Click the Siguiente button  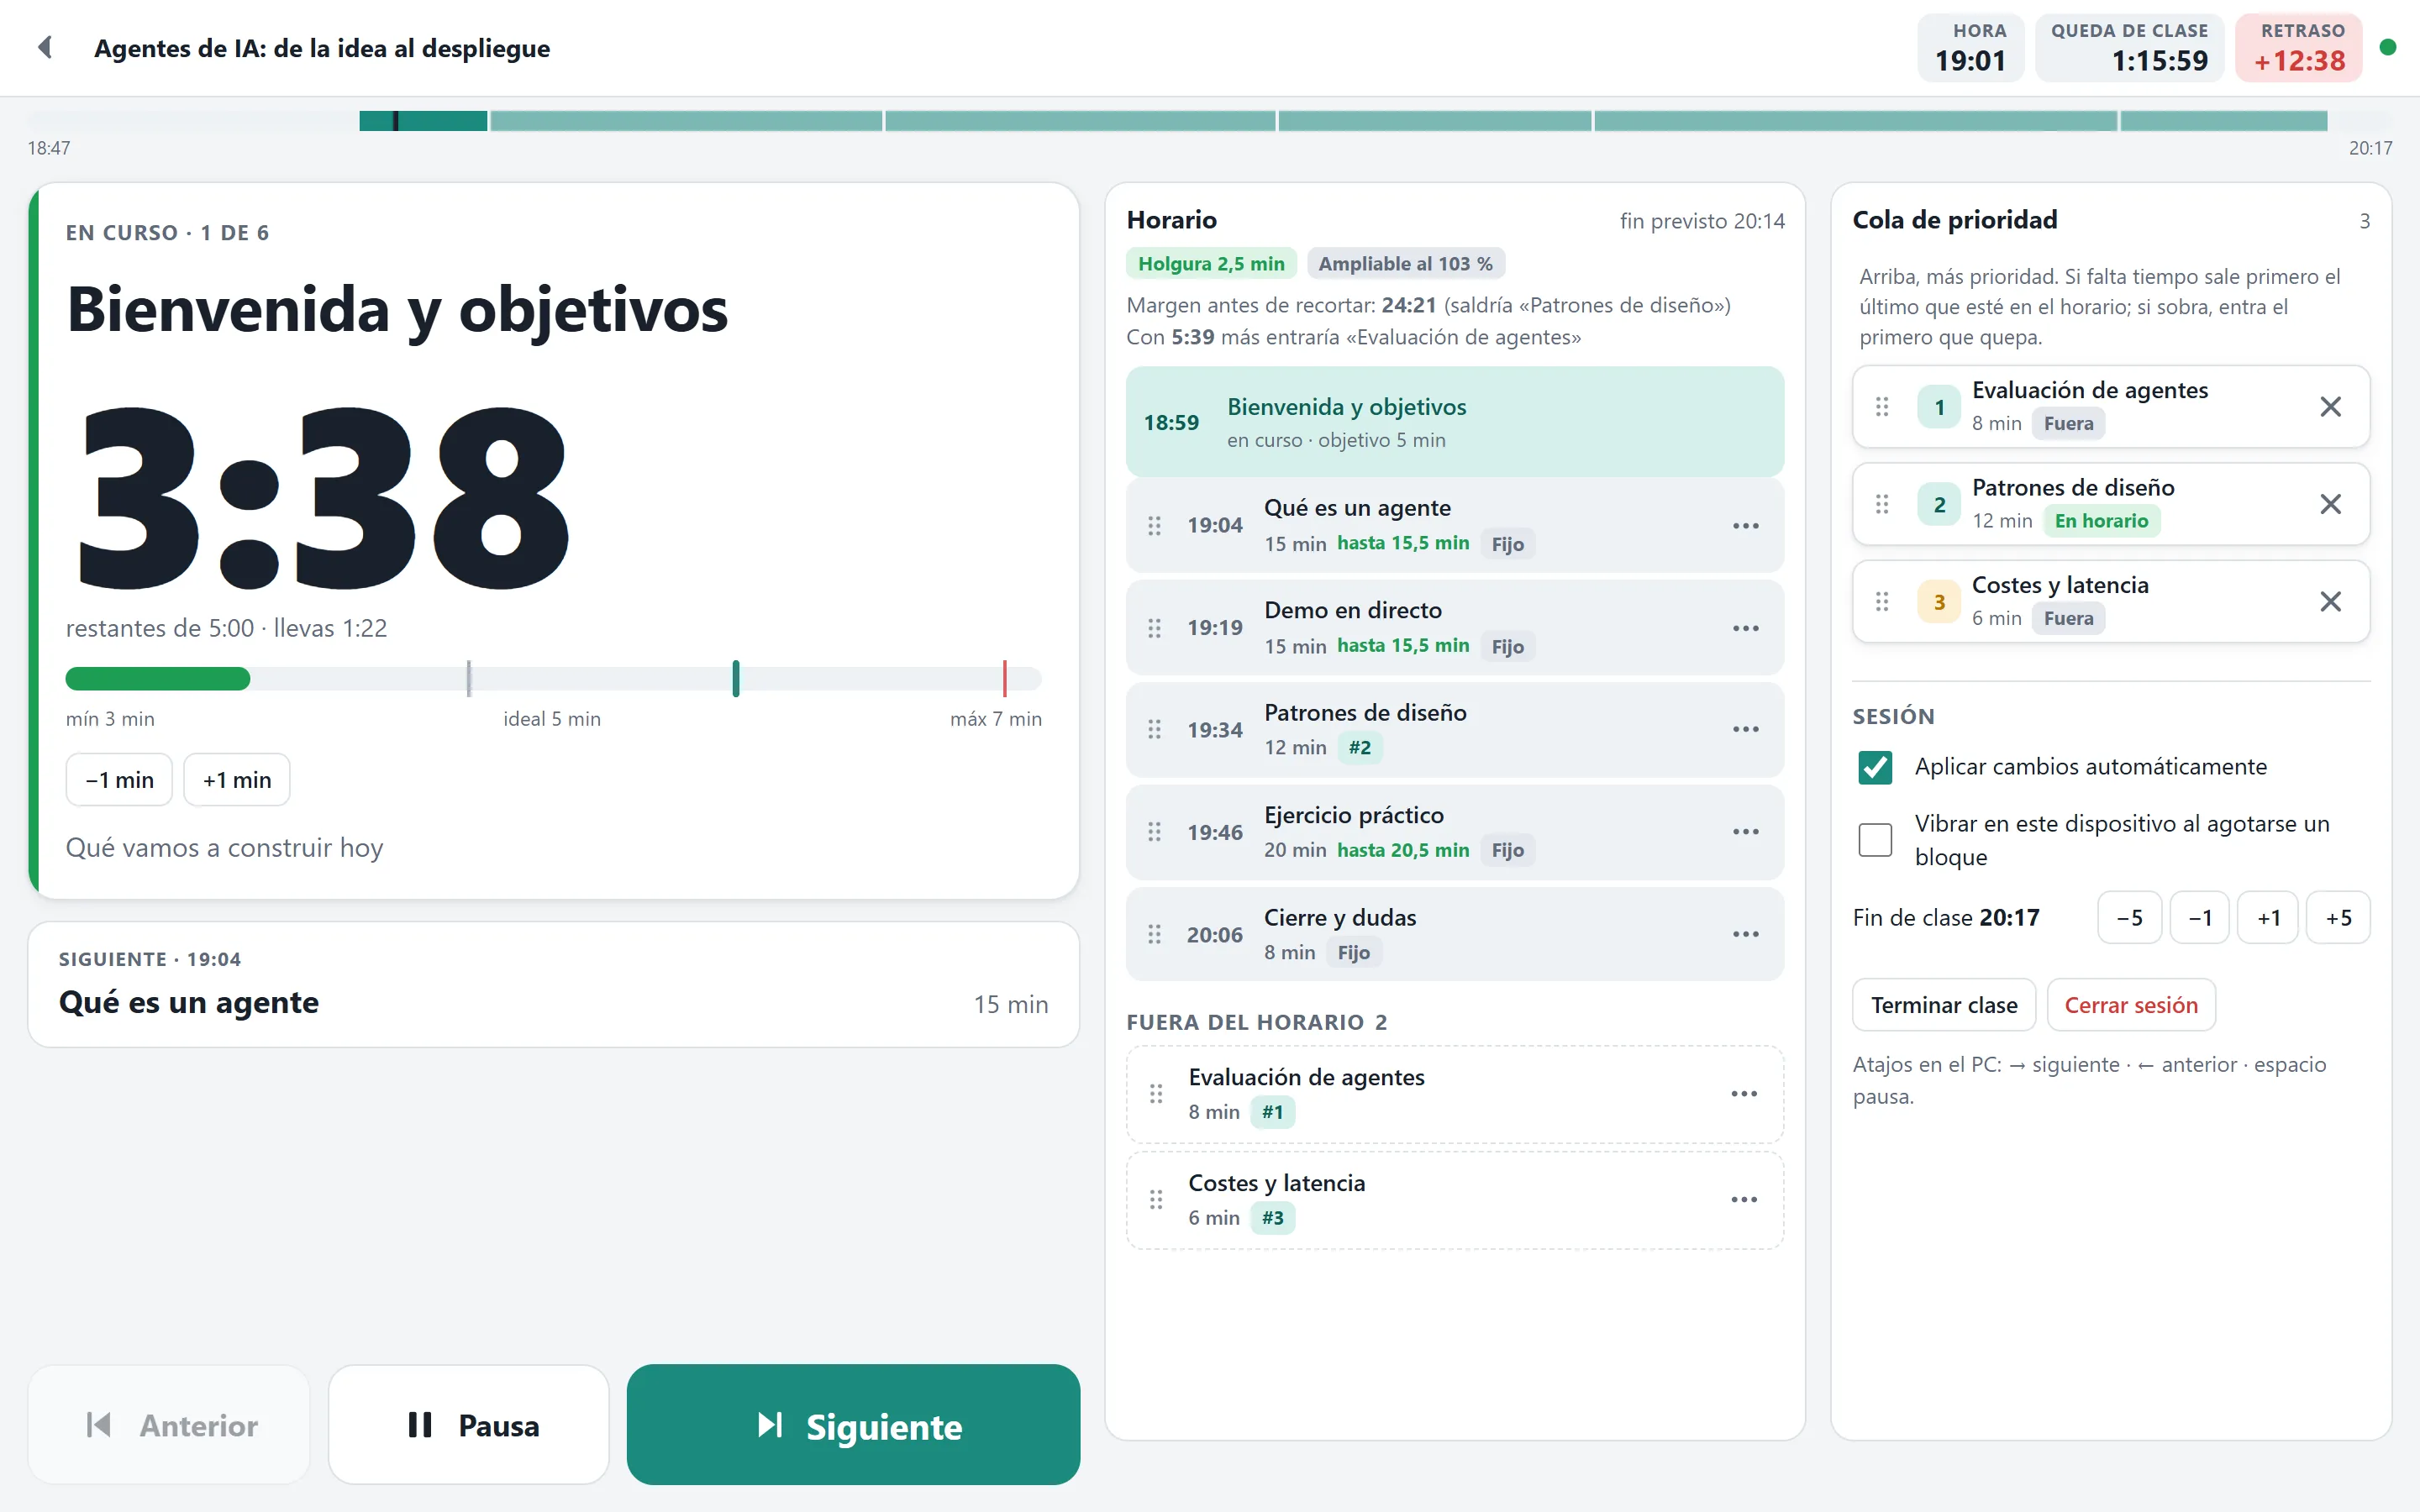point(853,1425)
